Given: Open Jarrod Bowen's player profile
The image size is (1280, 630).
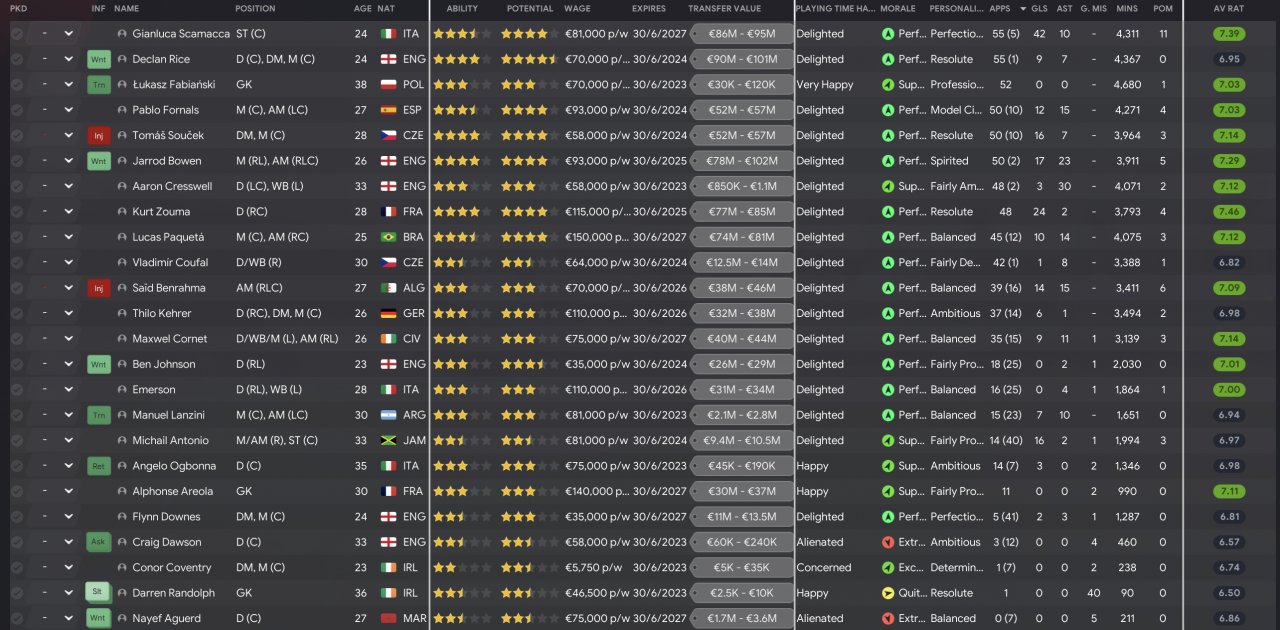Looking at the screenshot, I should (x=166, y=161).
